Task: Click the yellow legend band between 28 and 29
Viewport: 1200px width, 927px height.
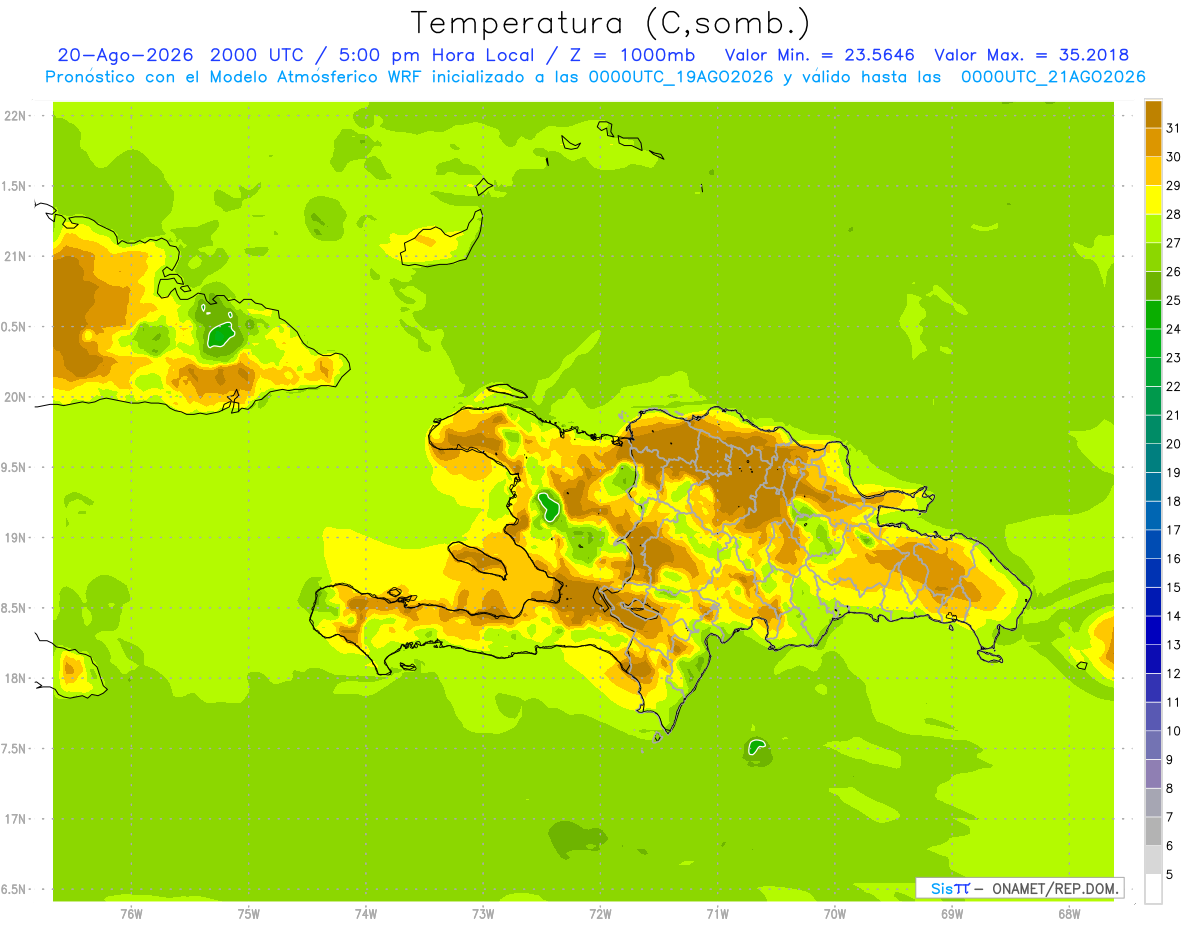Action: click(x=1153, y=200)
